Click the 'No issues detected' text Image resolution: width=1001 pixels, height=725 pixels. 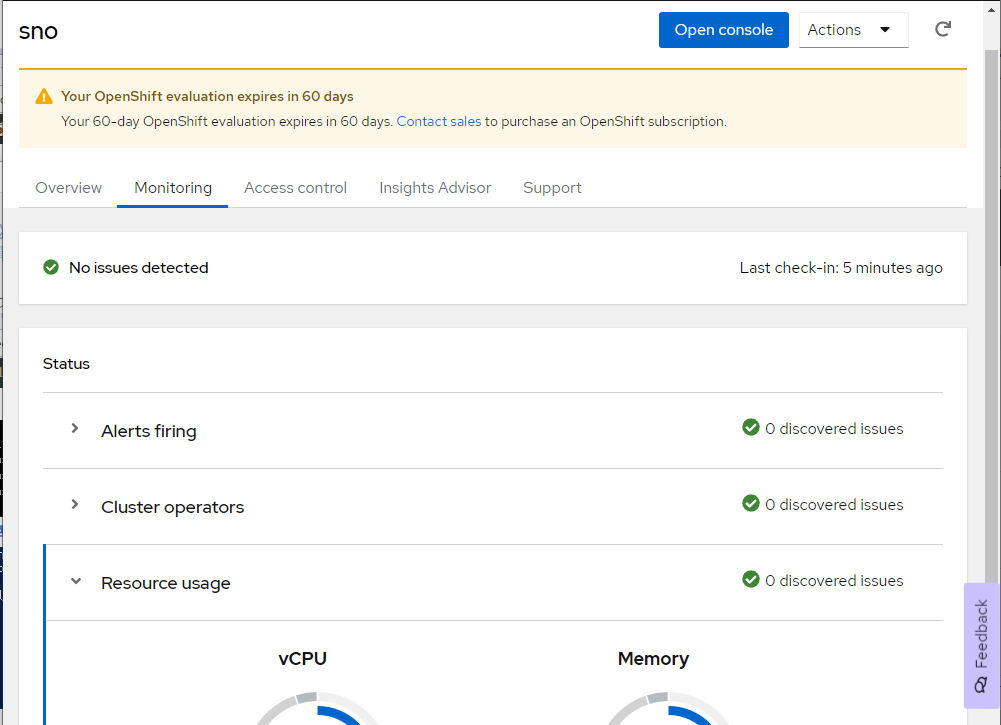139,267
